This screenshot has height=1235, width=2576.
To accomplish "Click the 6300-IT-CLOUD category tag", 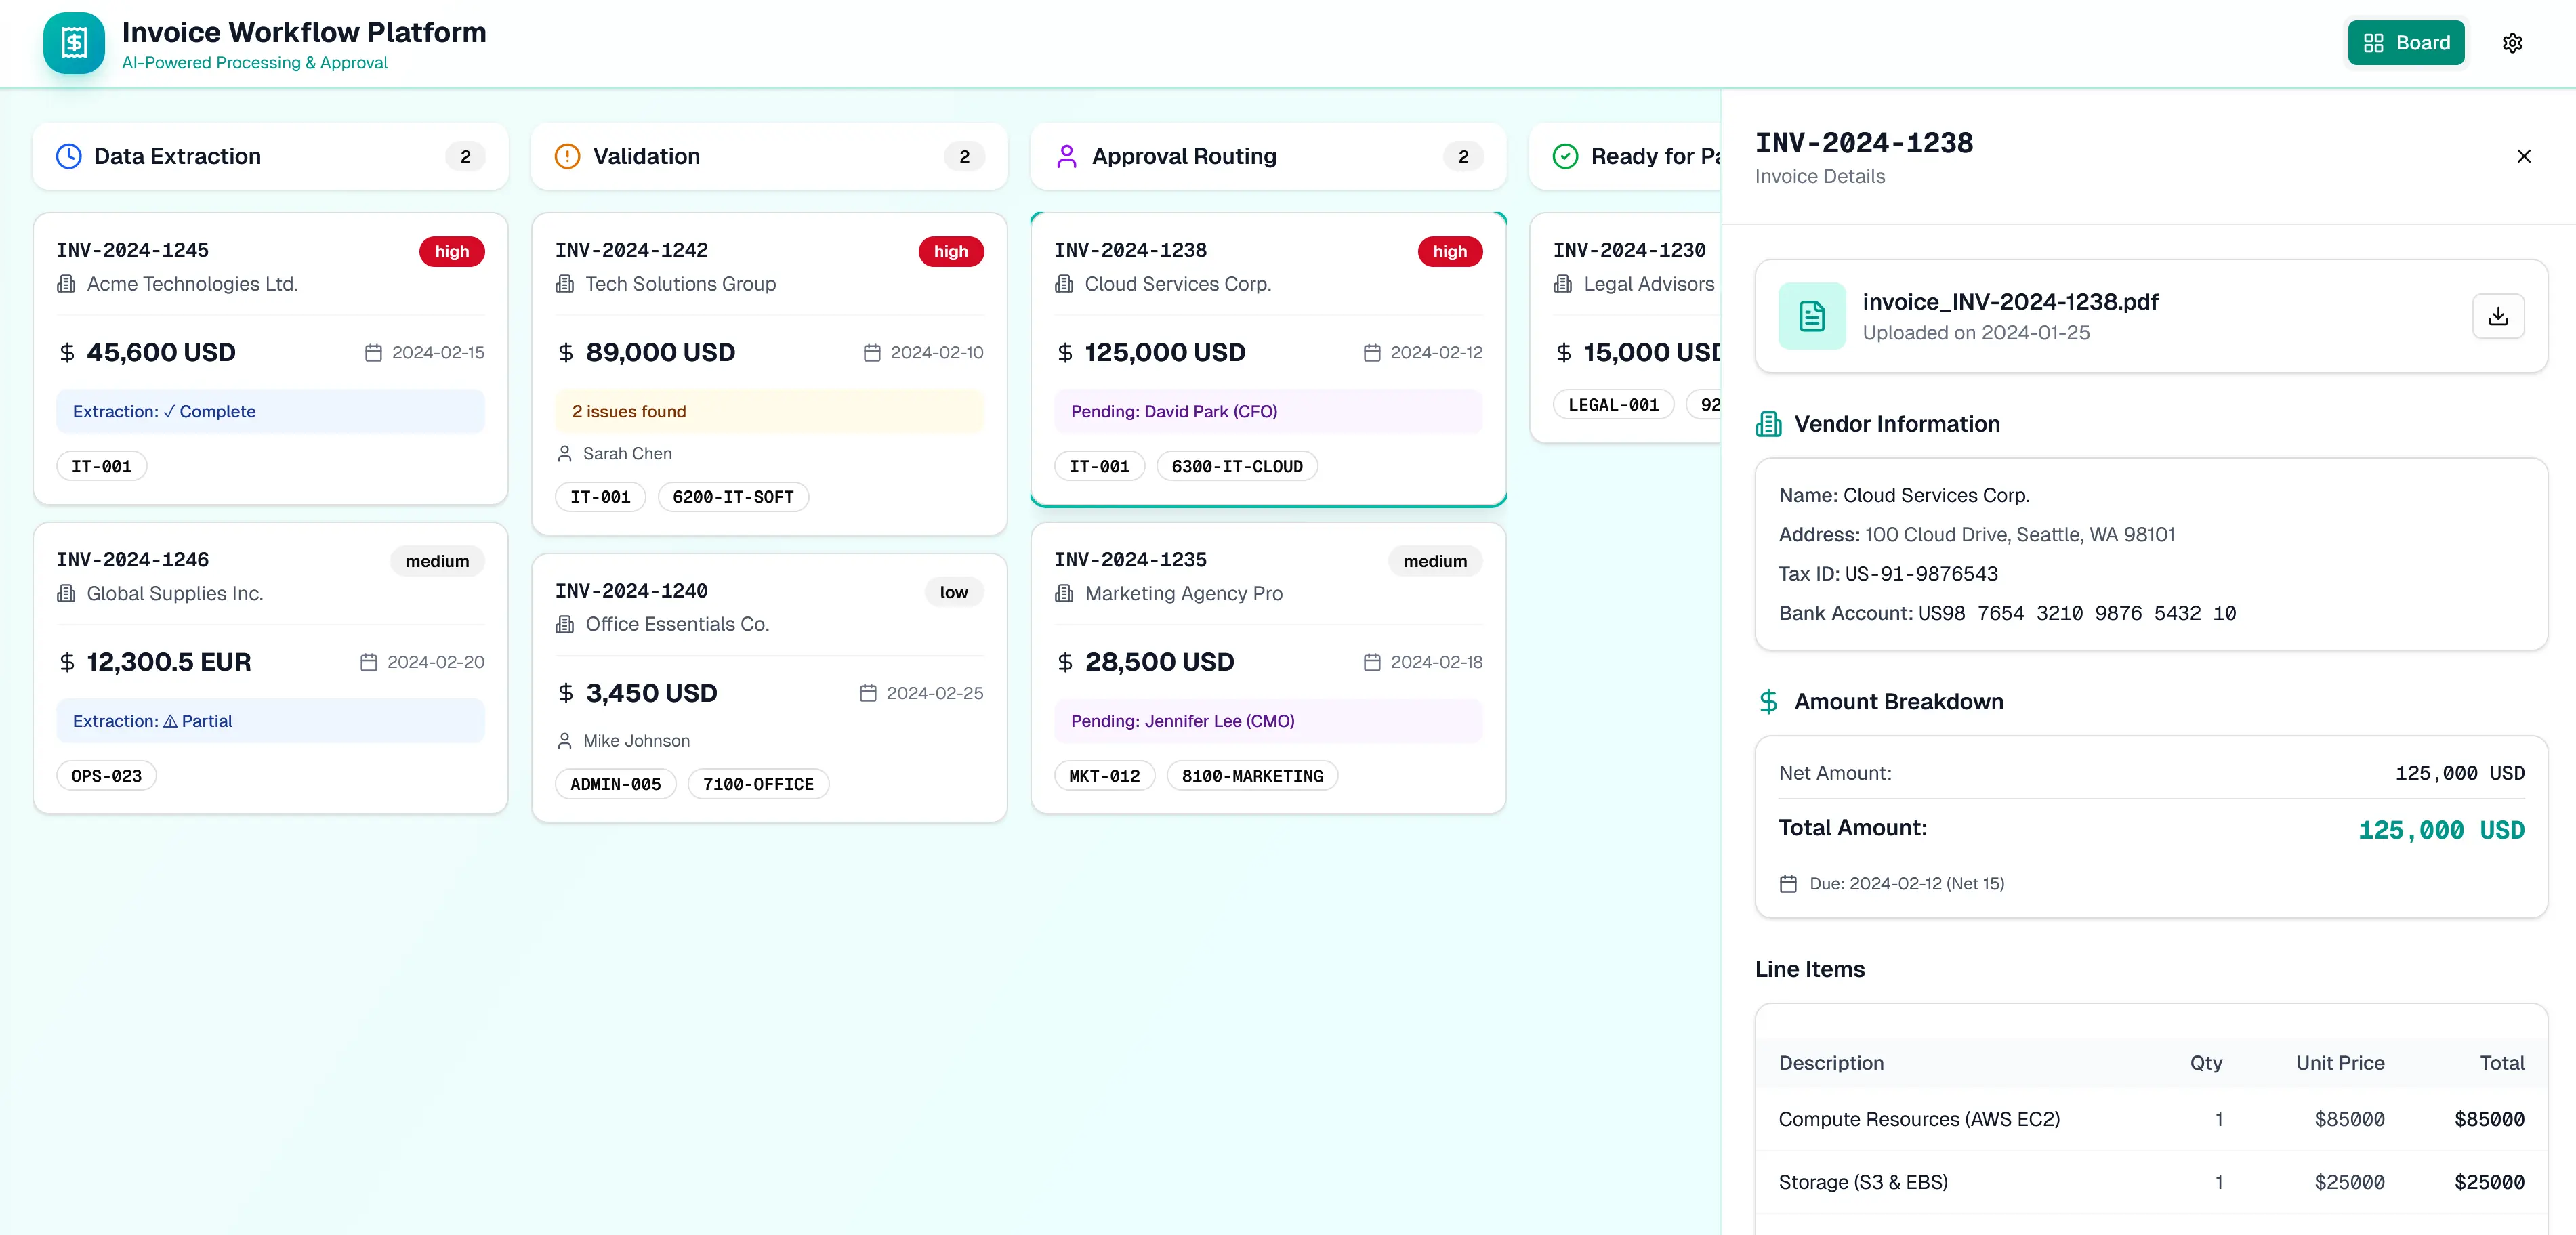I will tap(1237, 466).
